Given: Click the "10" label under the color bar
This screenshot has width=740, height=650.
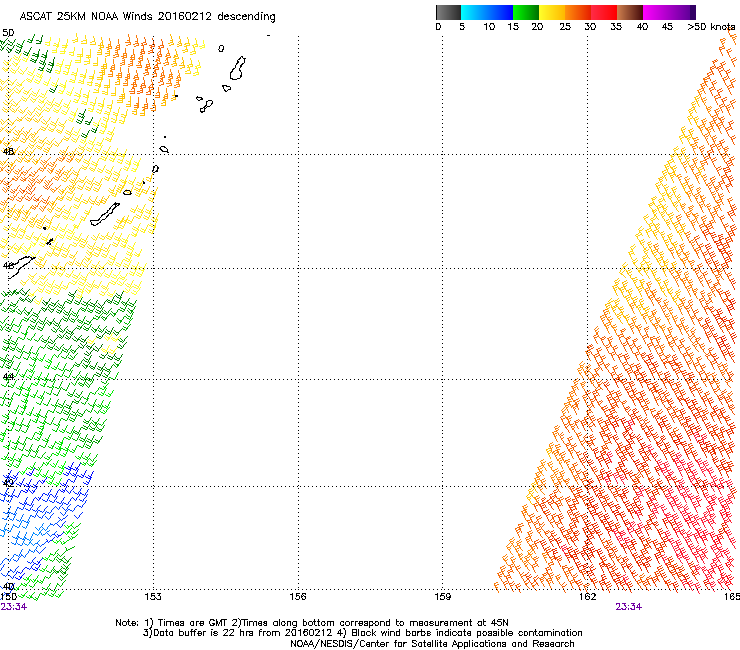Looking at the screenshot, I should [x=489, y=27].
